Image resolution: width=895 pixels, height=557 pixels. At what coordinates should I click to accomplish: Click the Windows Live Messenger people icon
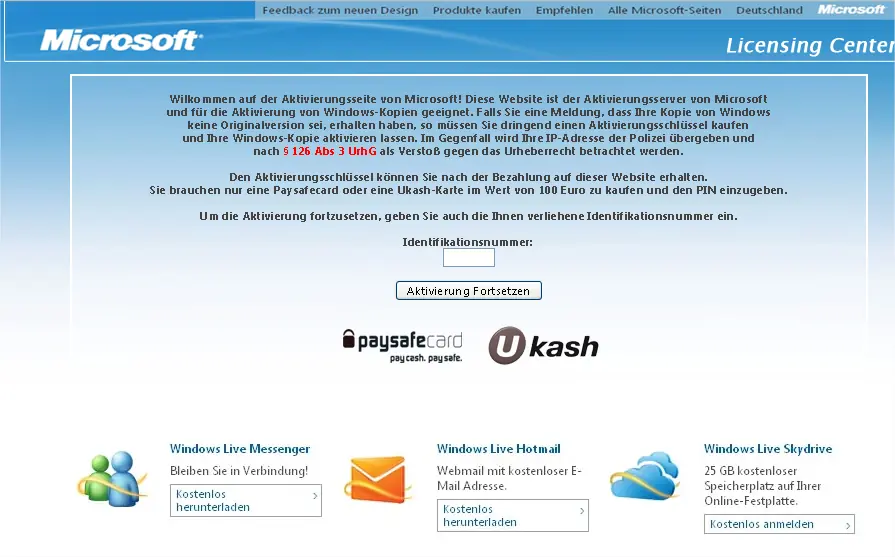coord(112,478)
